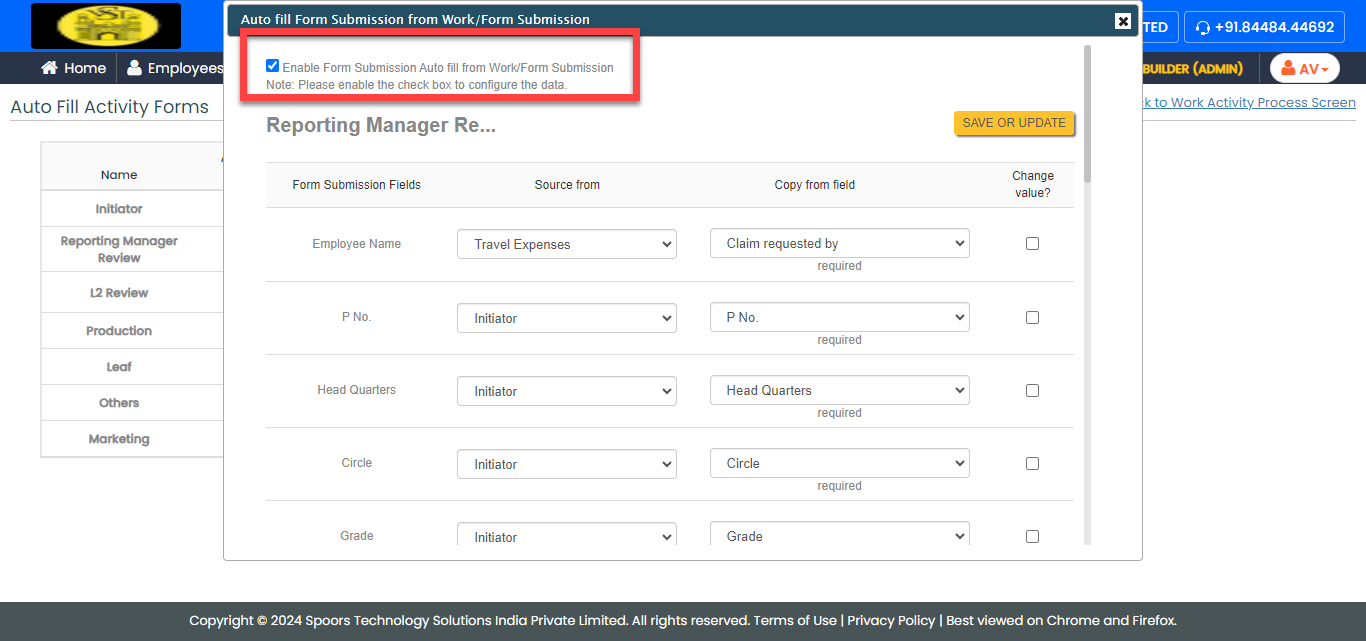
Task: Tick Change value for Employee Name
Action: [1032, 243]
